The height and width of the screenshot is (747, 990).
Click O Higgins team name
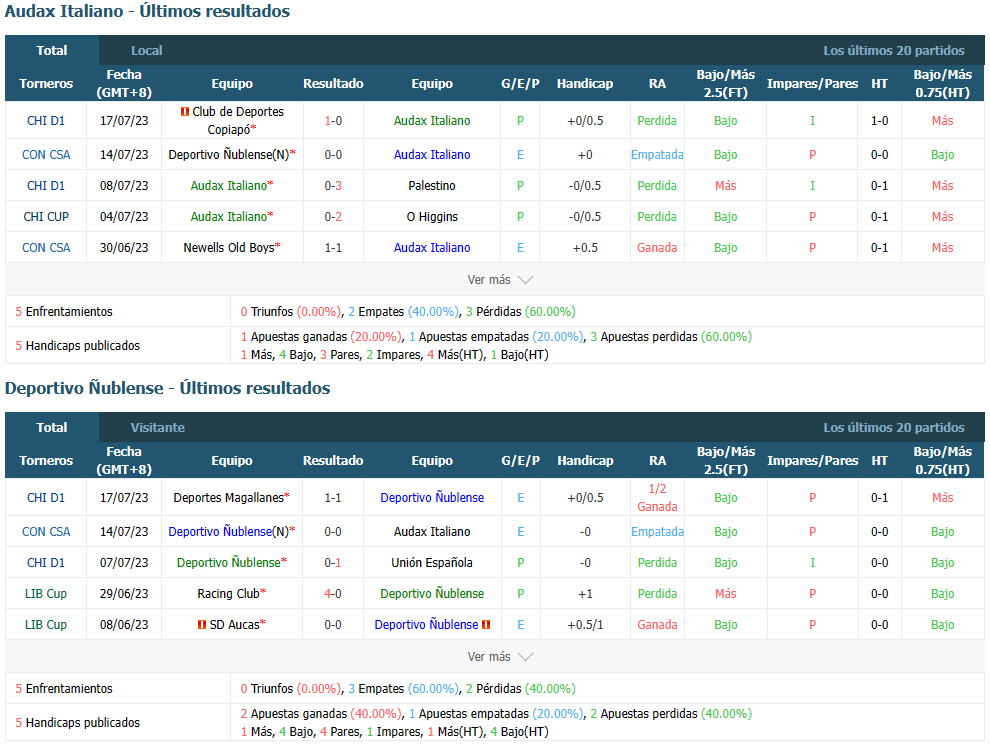[432, 217]
